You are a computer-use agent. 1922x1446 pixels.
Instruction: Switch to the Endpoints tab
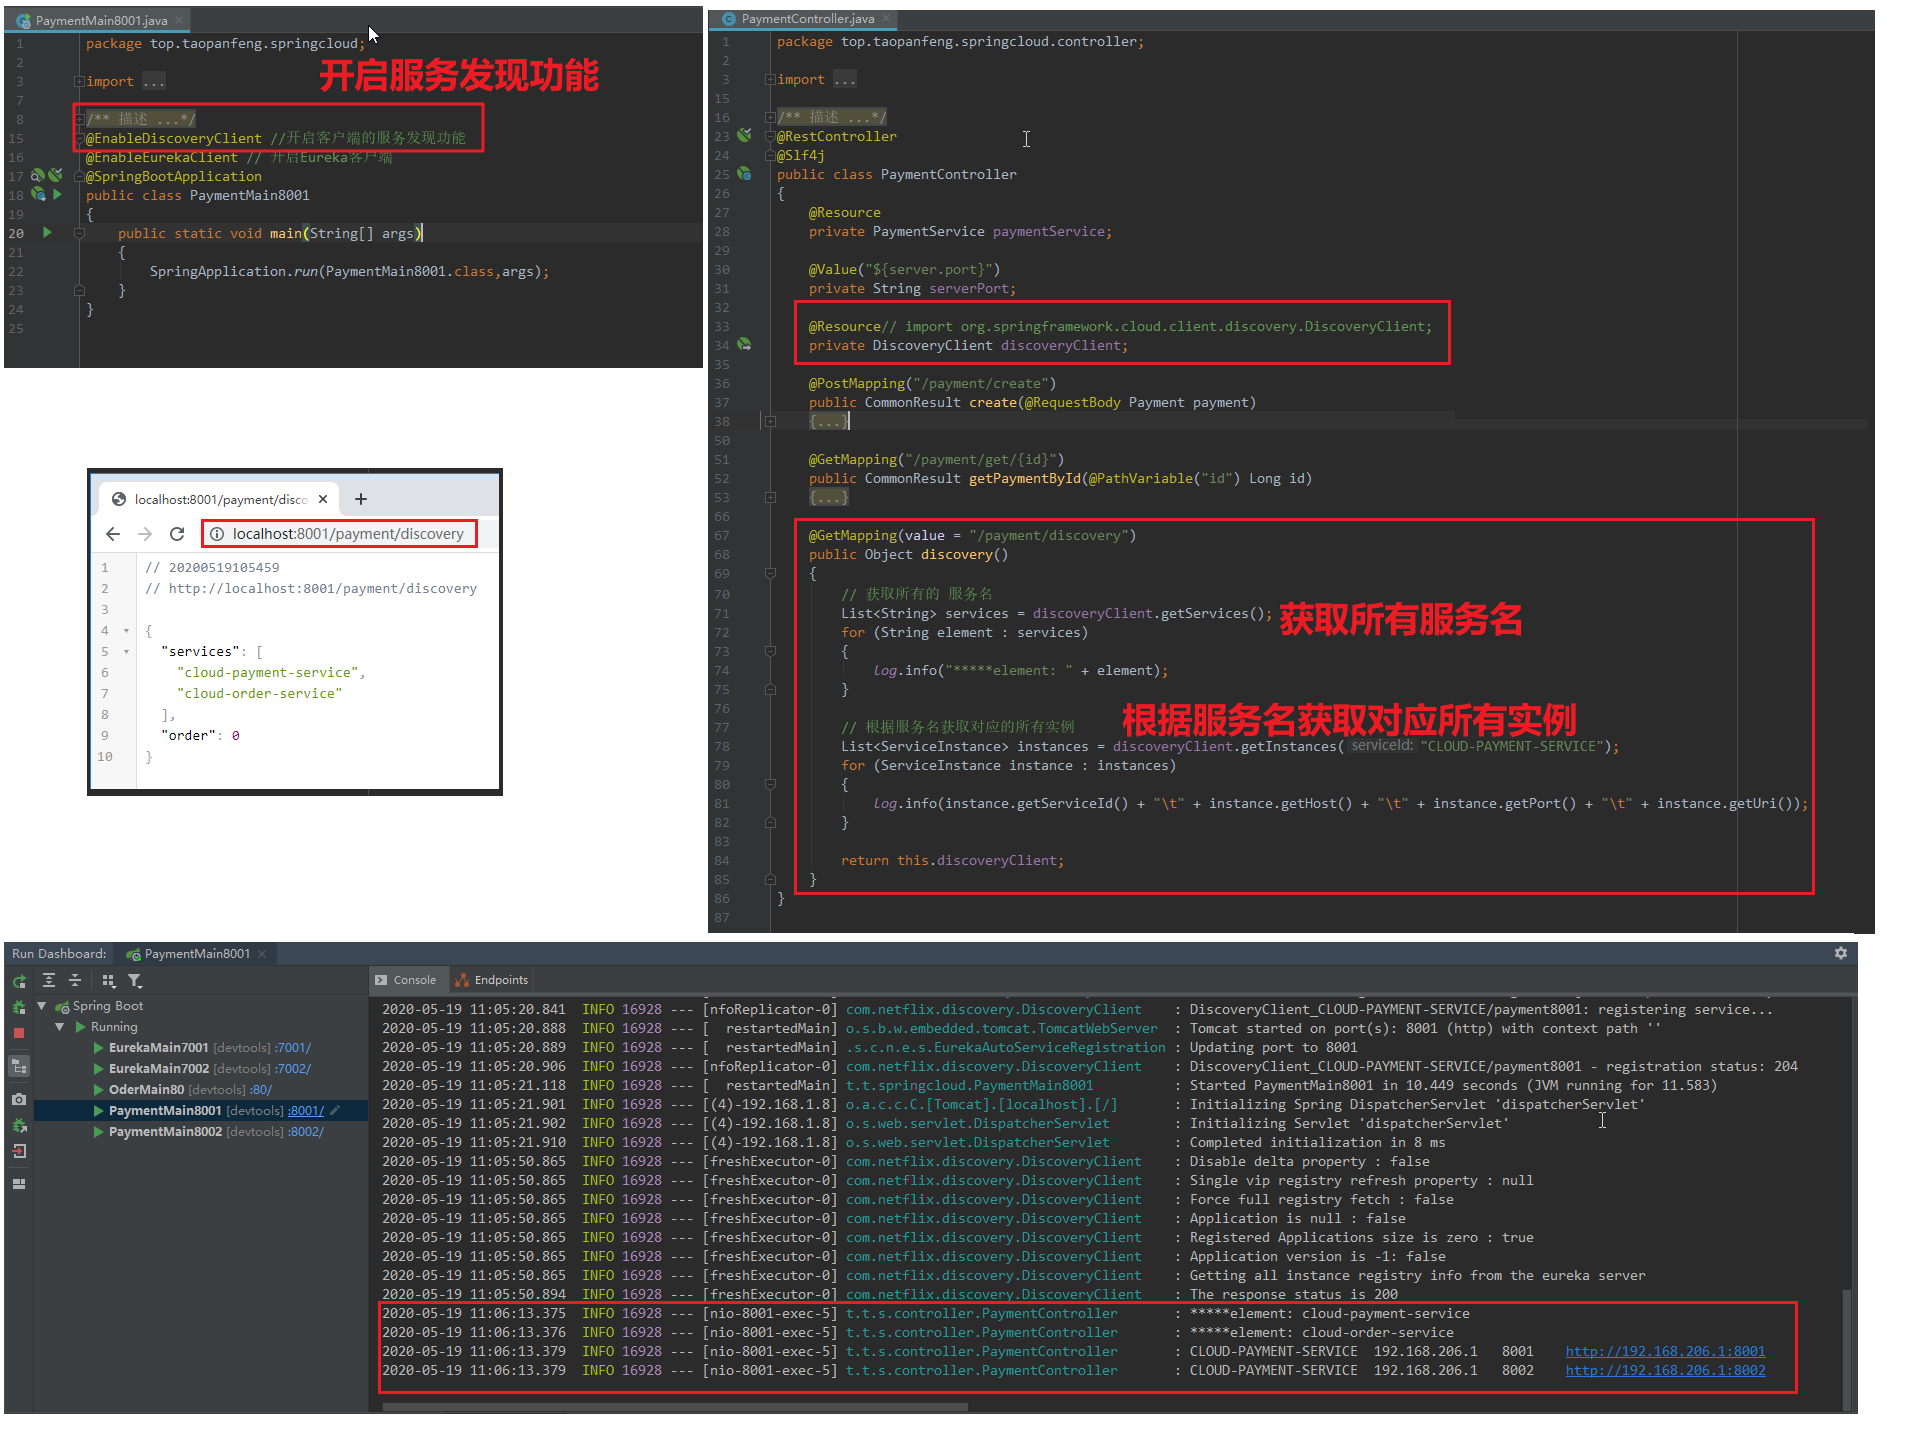(492, 980)
